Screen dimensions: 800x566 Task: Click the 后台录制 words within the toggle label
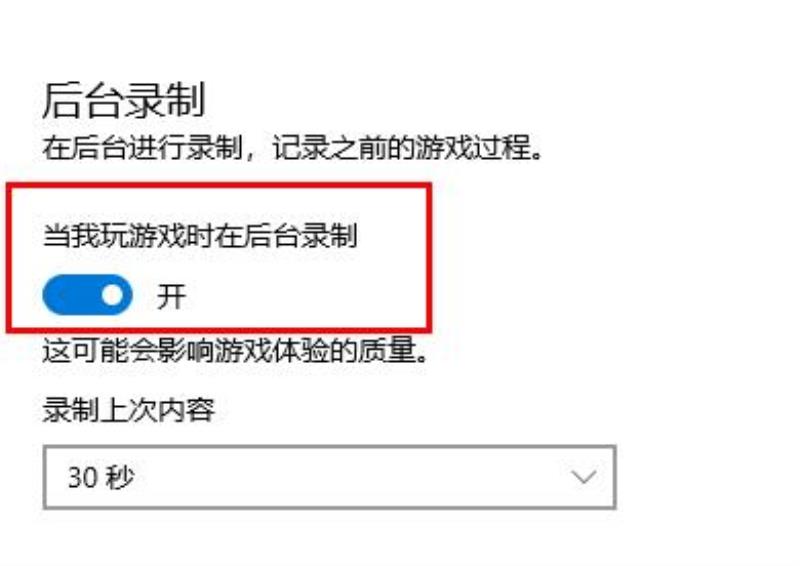pos(300,235)
